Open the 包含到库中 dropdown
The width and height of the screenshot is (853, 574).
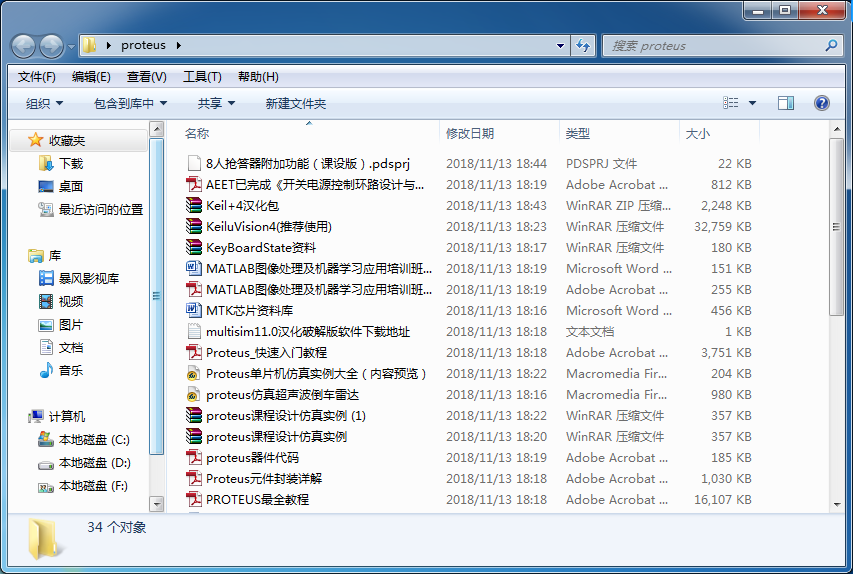coord(131,103)
